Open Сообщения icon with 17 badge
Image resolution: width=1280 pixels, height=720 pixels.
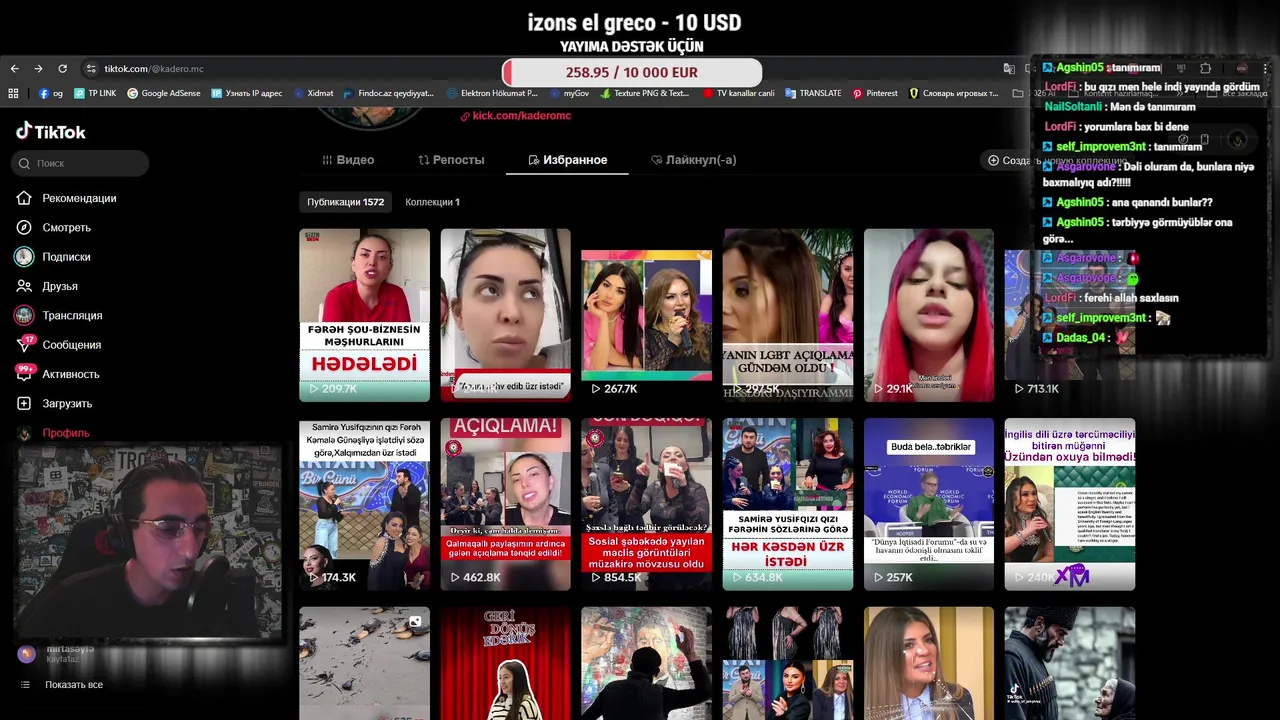click(x=24, y=344)
